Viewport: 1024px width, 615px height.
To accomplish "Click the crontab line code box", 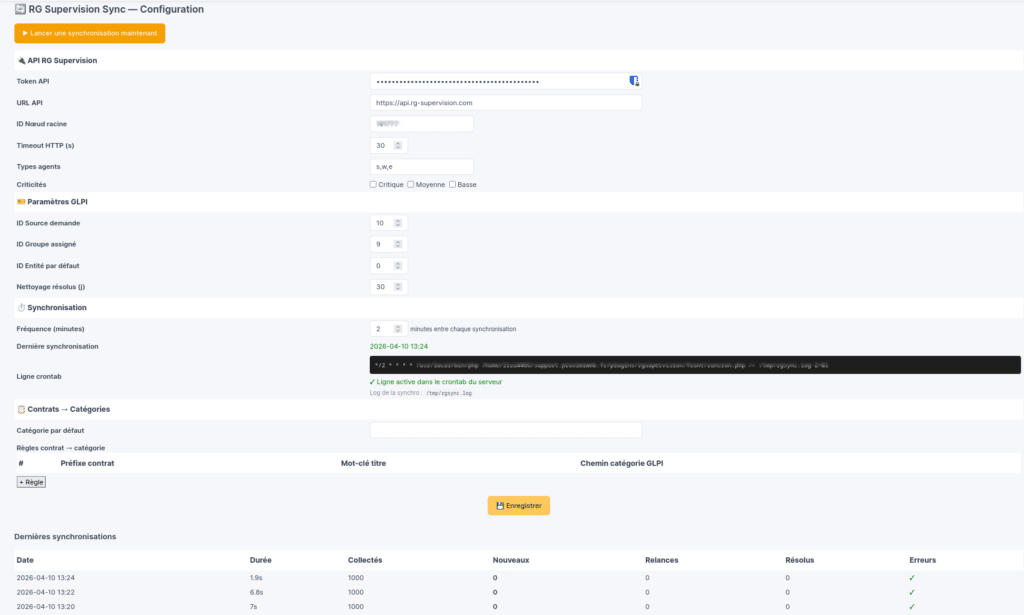I will tap(695, 365).
